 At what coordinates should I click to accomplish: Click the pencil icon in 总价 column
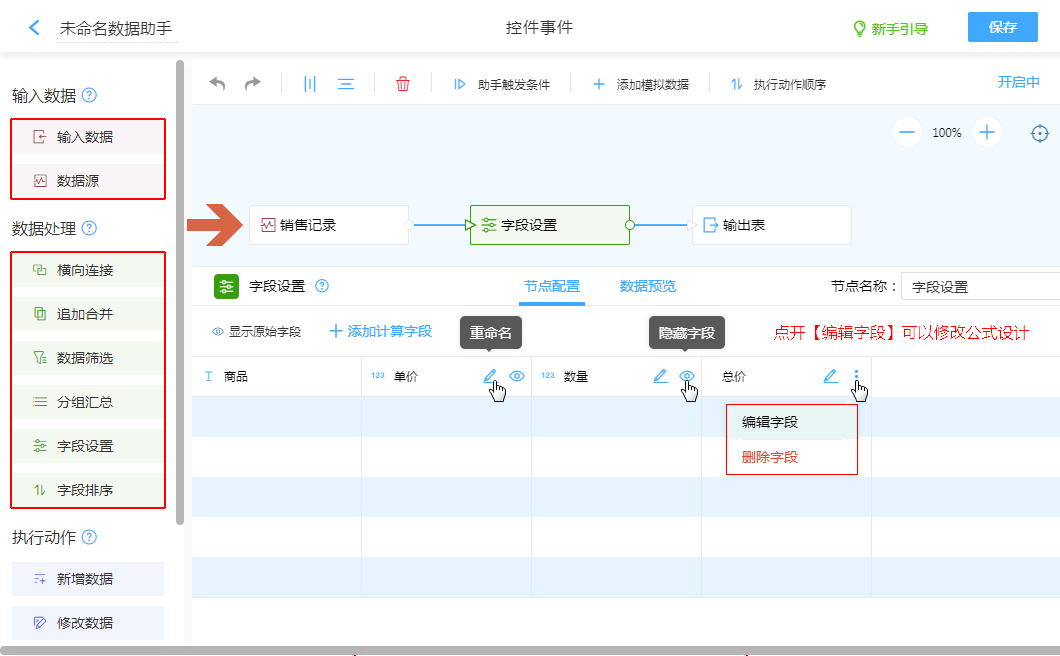coord(830,376)
